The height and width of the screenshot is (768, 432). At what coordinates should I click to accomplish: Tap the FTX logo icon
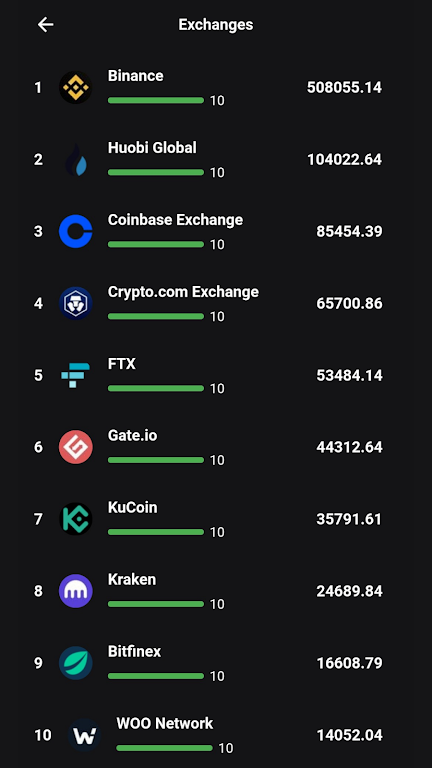tap(75, 375)
